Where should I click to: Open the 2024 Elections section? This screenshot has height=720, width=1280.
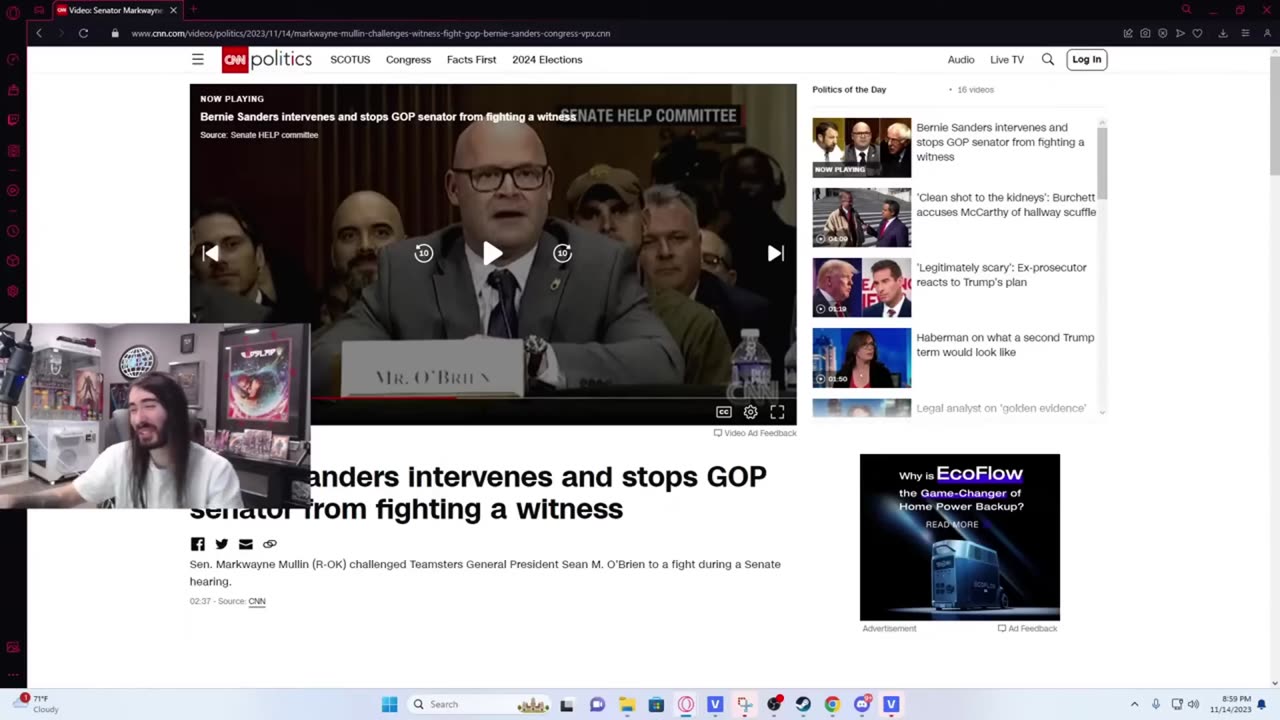547,59
